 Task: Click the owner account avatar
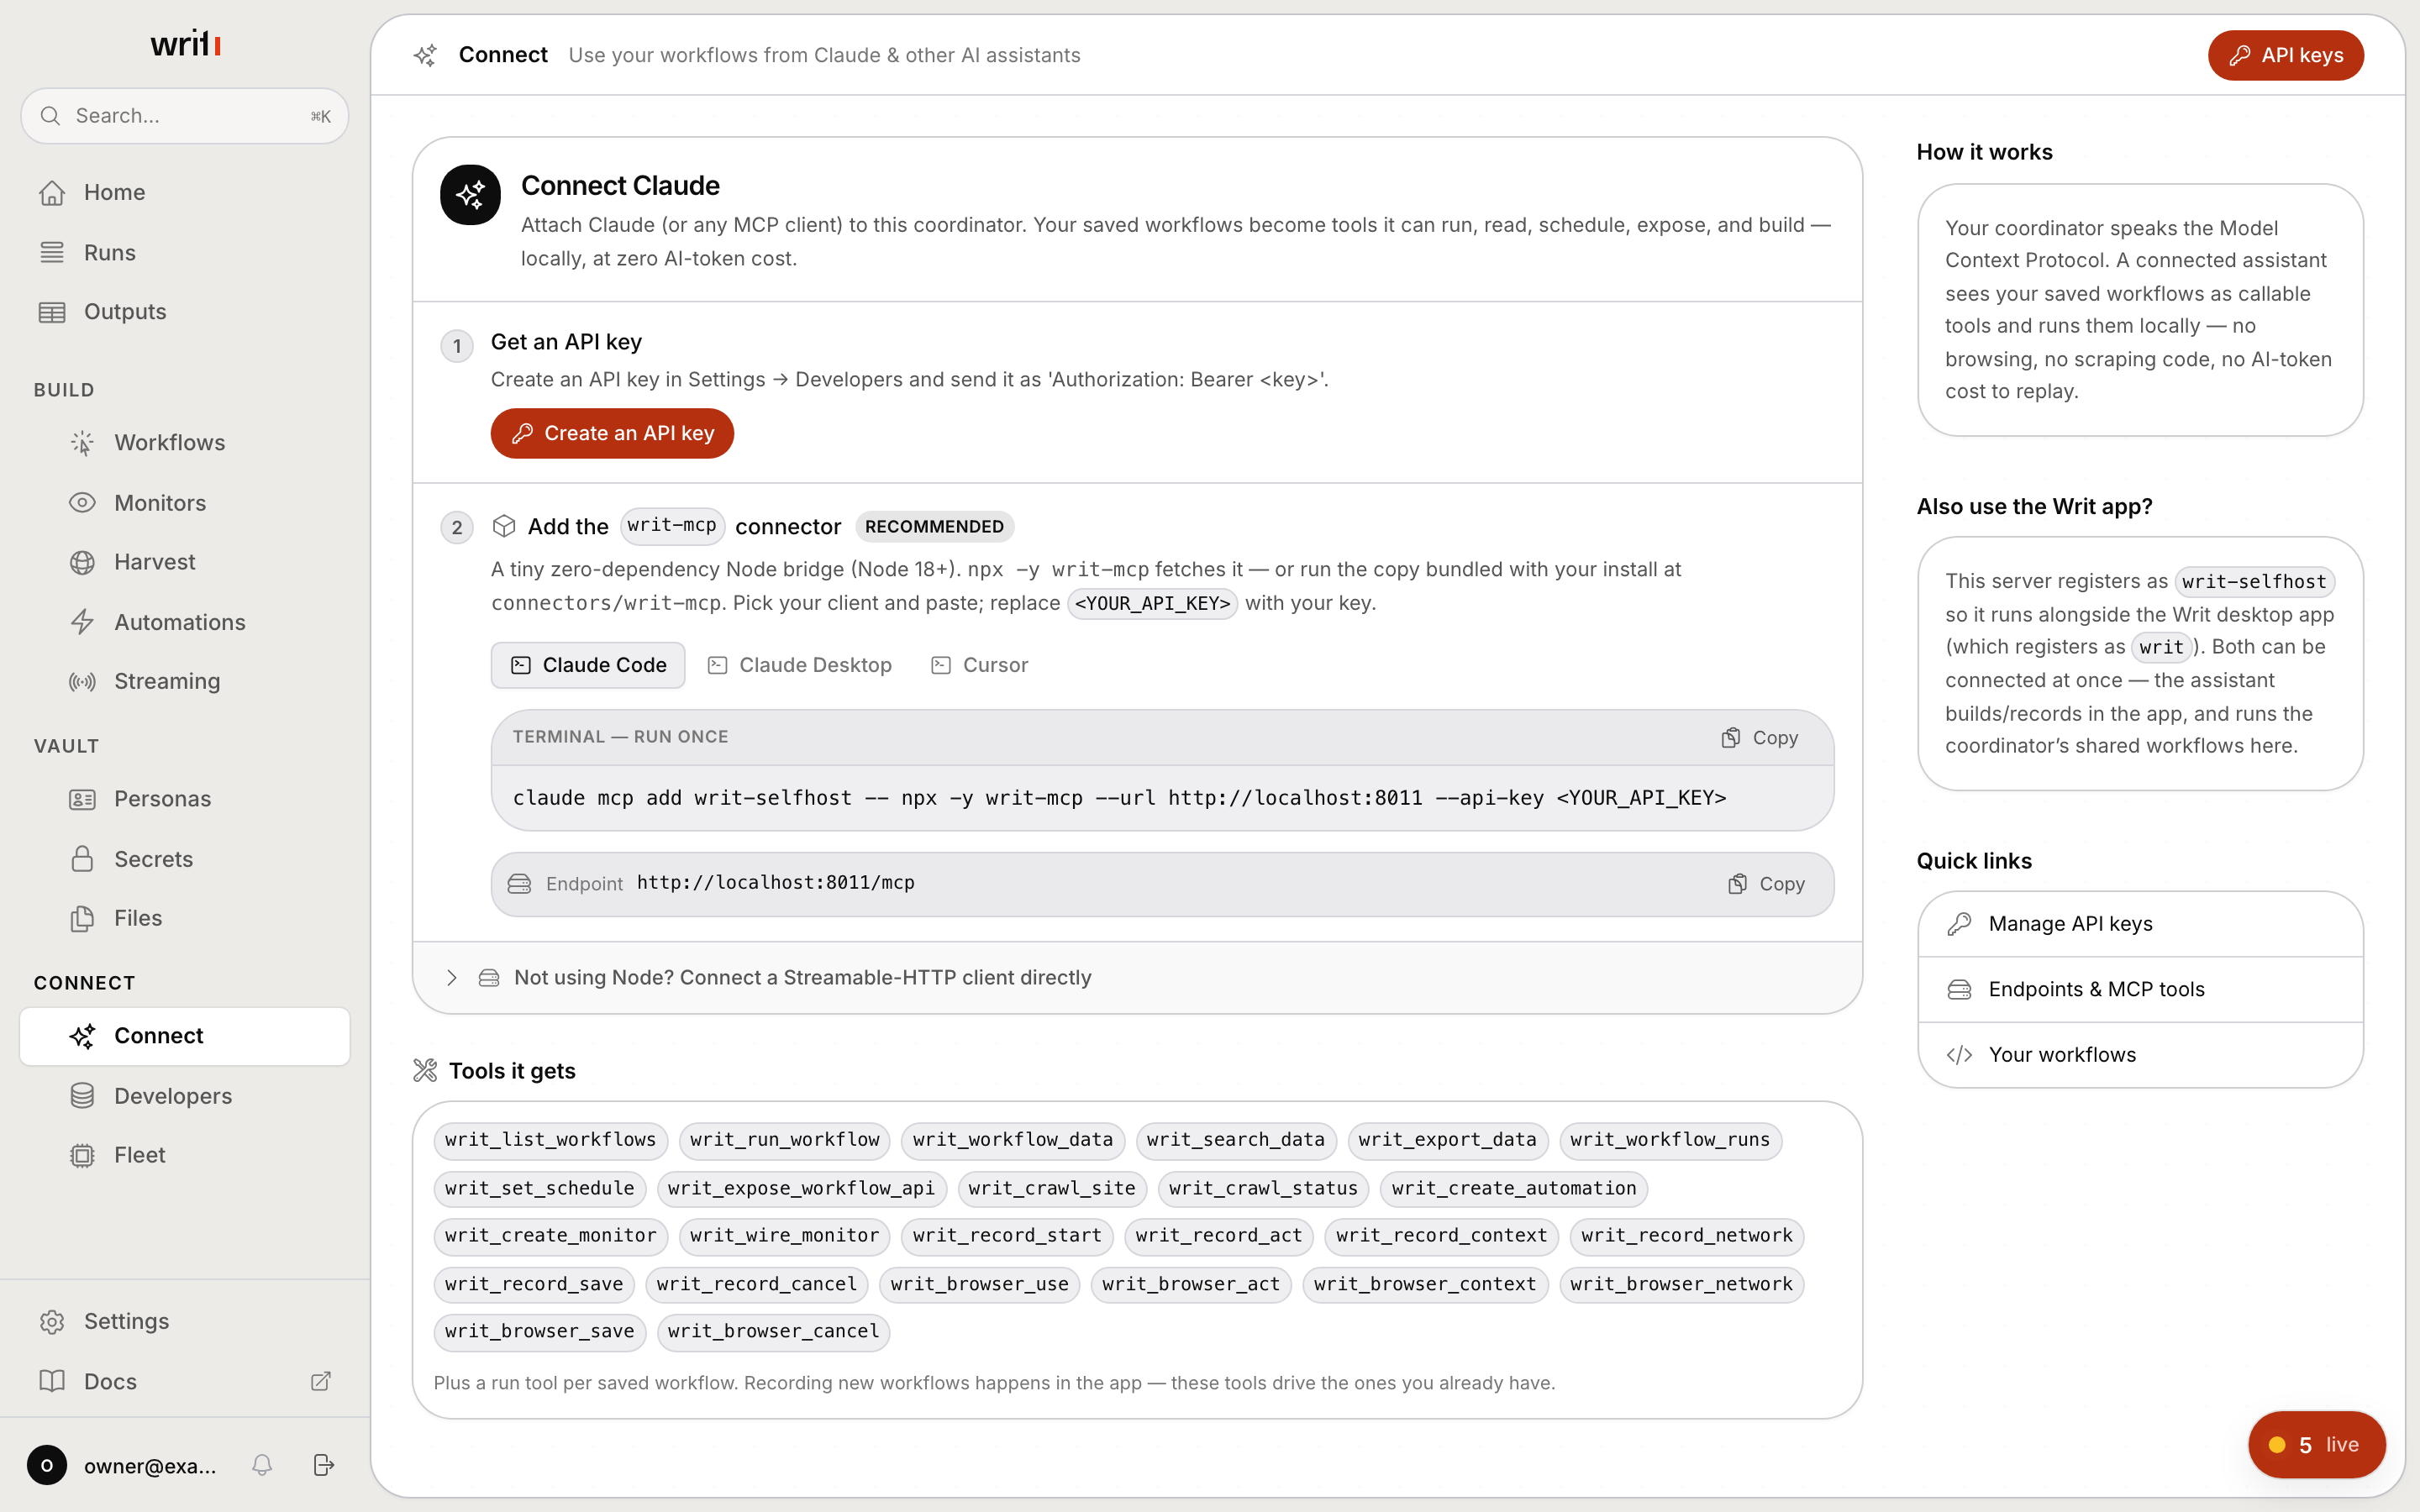(x=47, y=1465)
